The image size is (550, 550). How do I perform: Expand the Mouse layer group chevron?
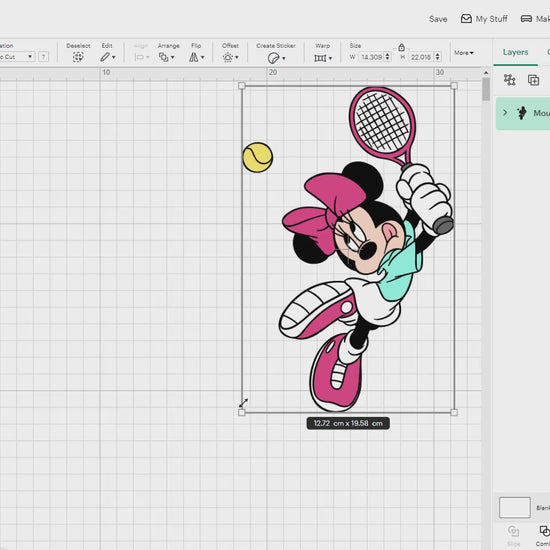pos(505,113)
